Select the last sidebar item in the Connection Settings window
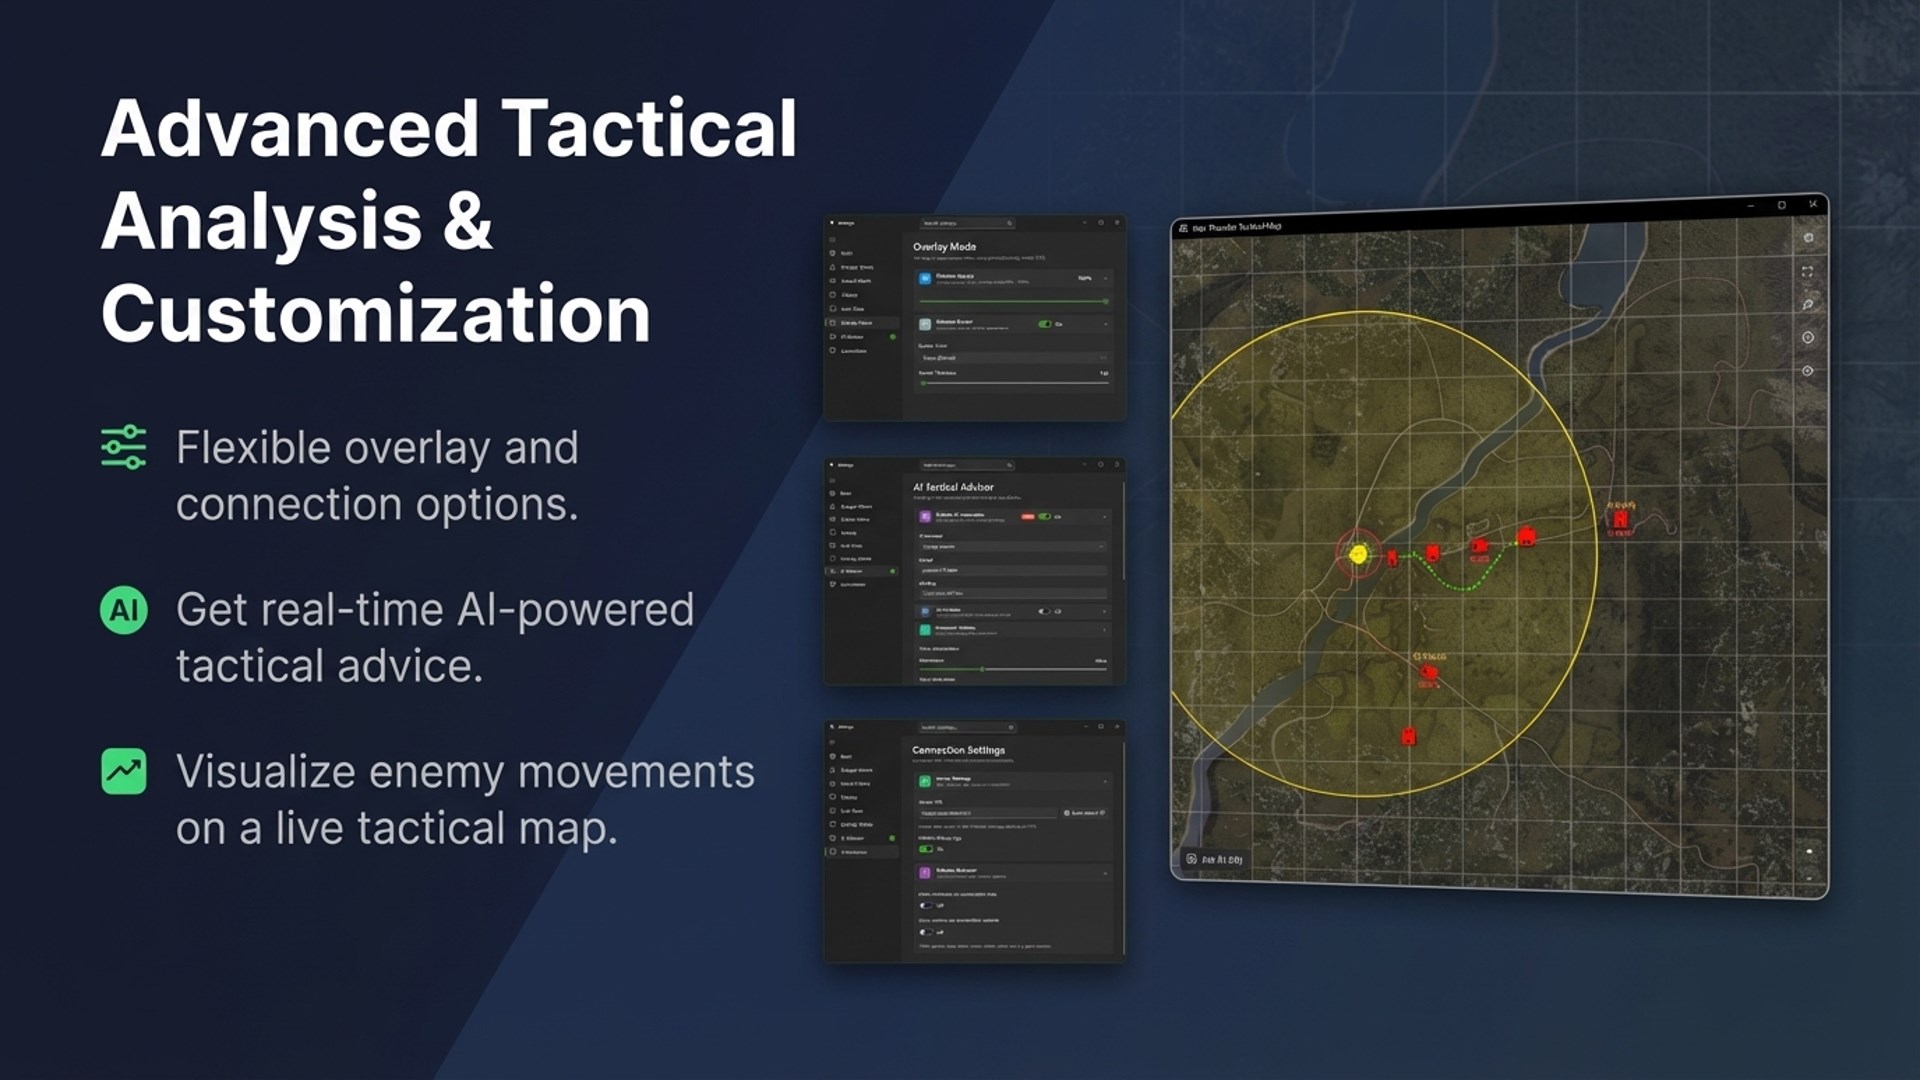 (854, 852)
